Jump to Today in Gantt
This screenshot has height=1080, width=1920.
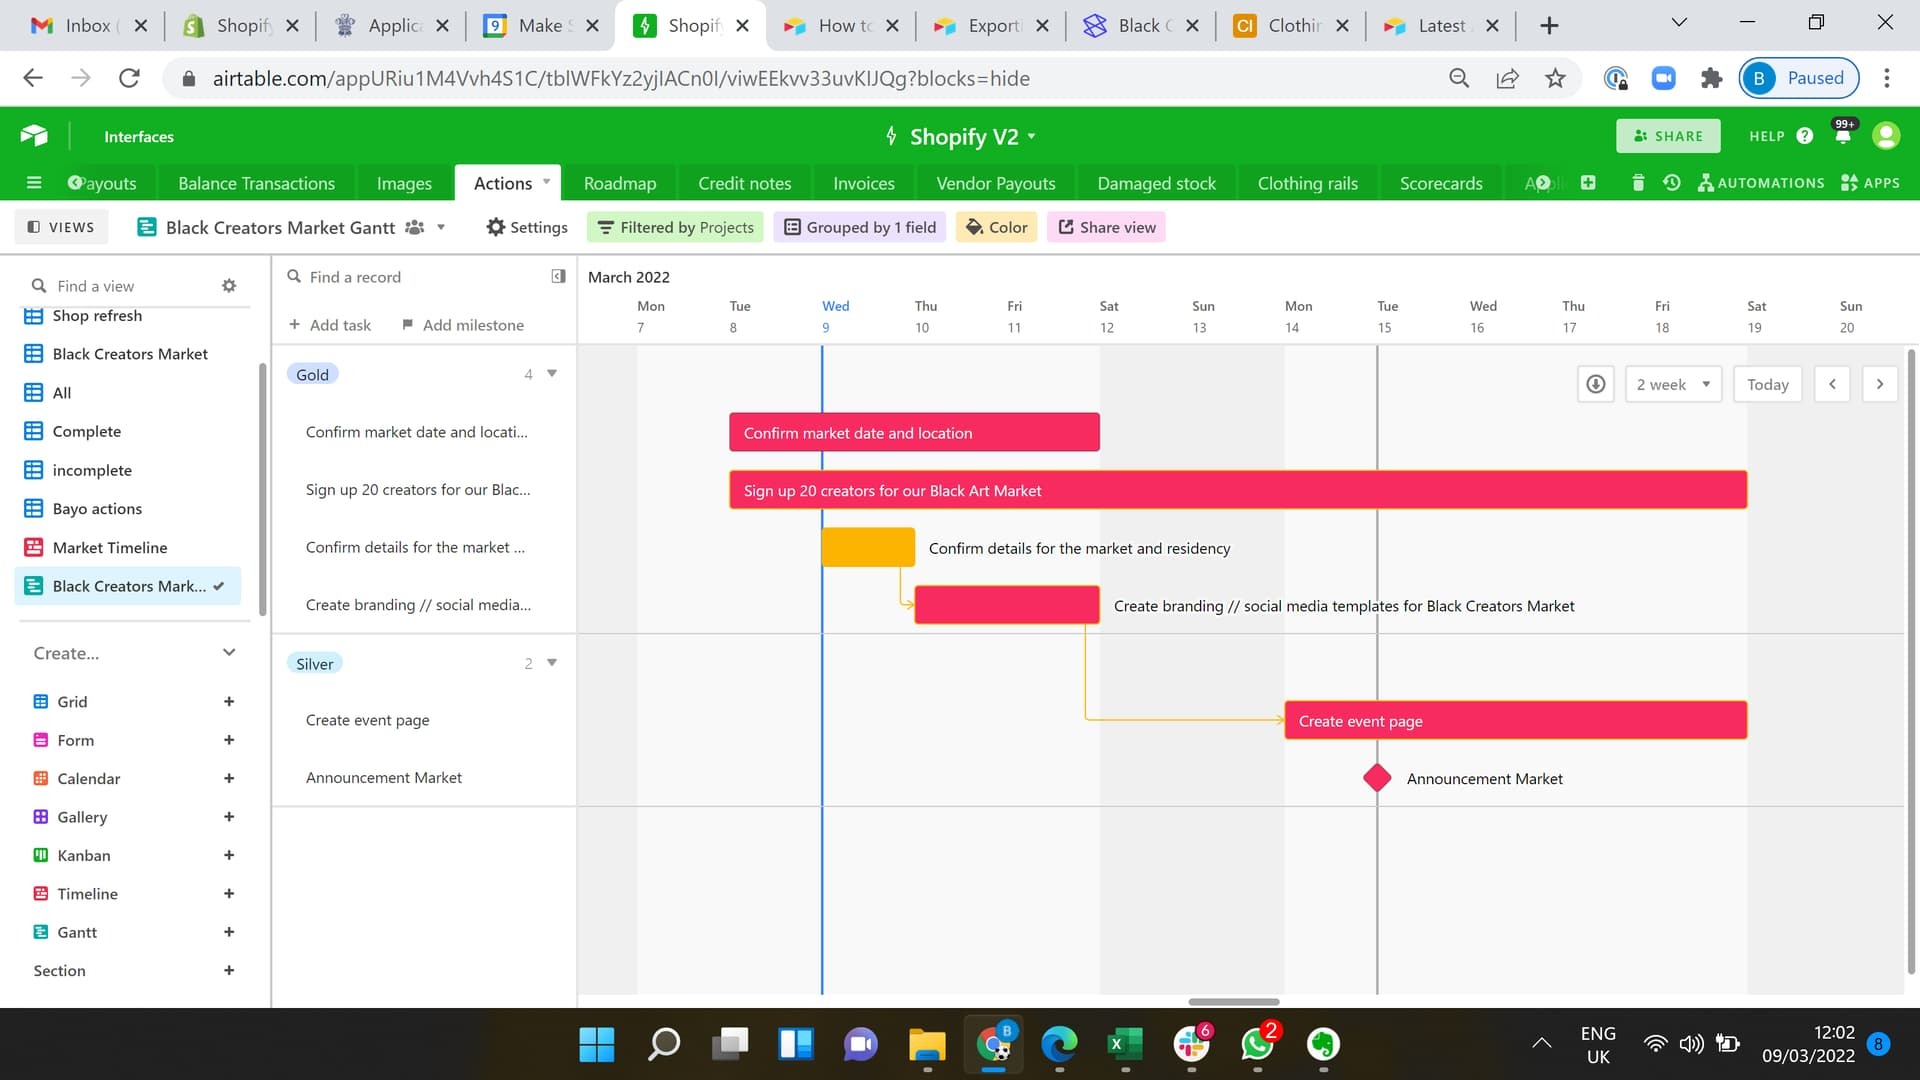(1768, 384)
